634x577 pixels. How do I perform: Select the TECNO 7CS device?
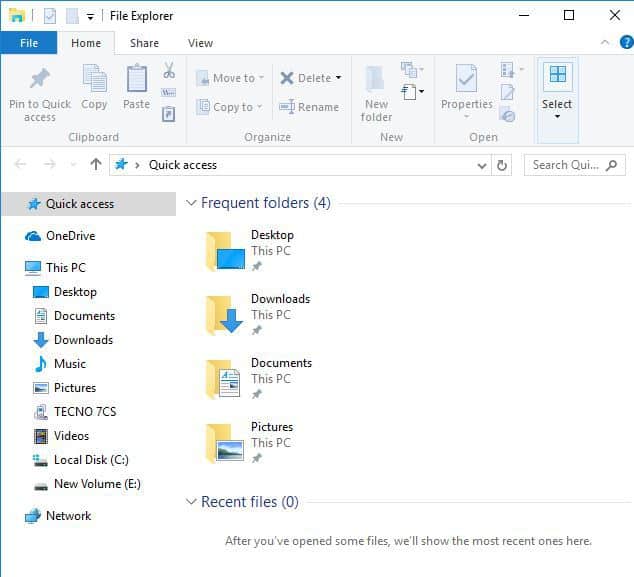point(75,412)
